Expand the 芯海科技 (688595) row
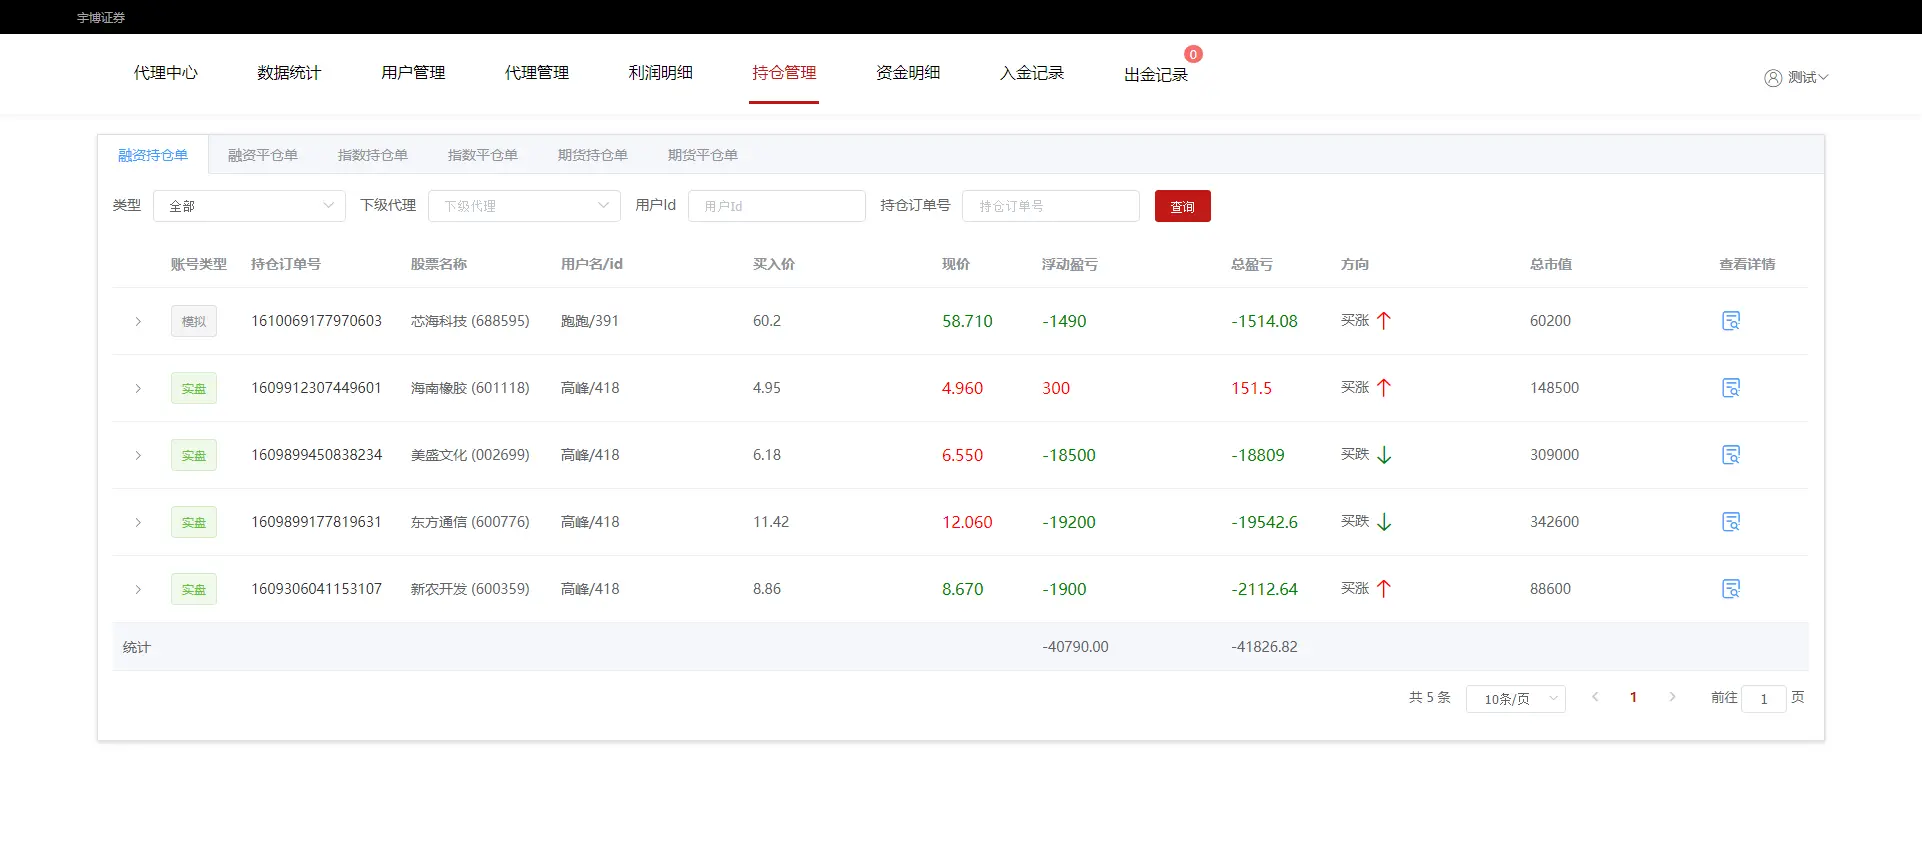Viewport: 1922px width, 867px height. 138,322
